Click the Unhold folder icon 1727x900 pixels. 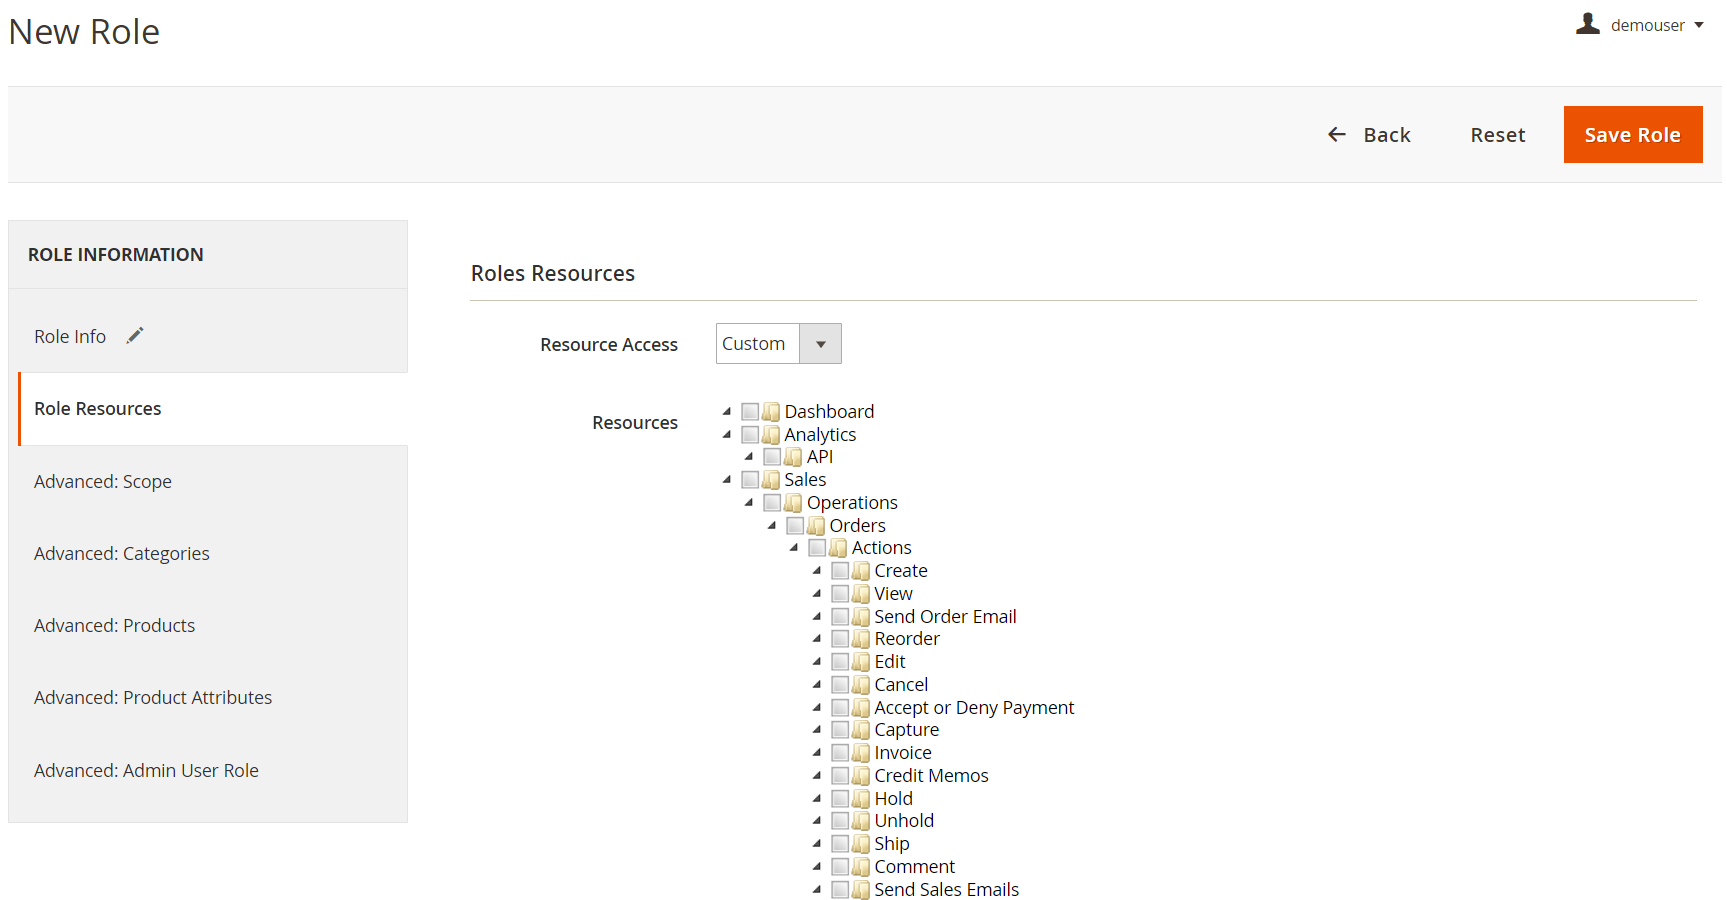click(861, 821)
